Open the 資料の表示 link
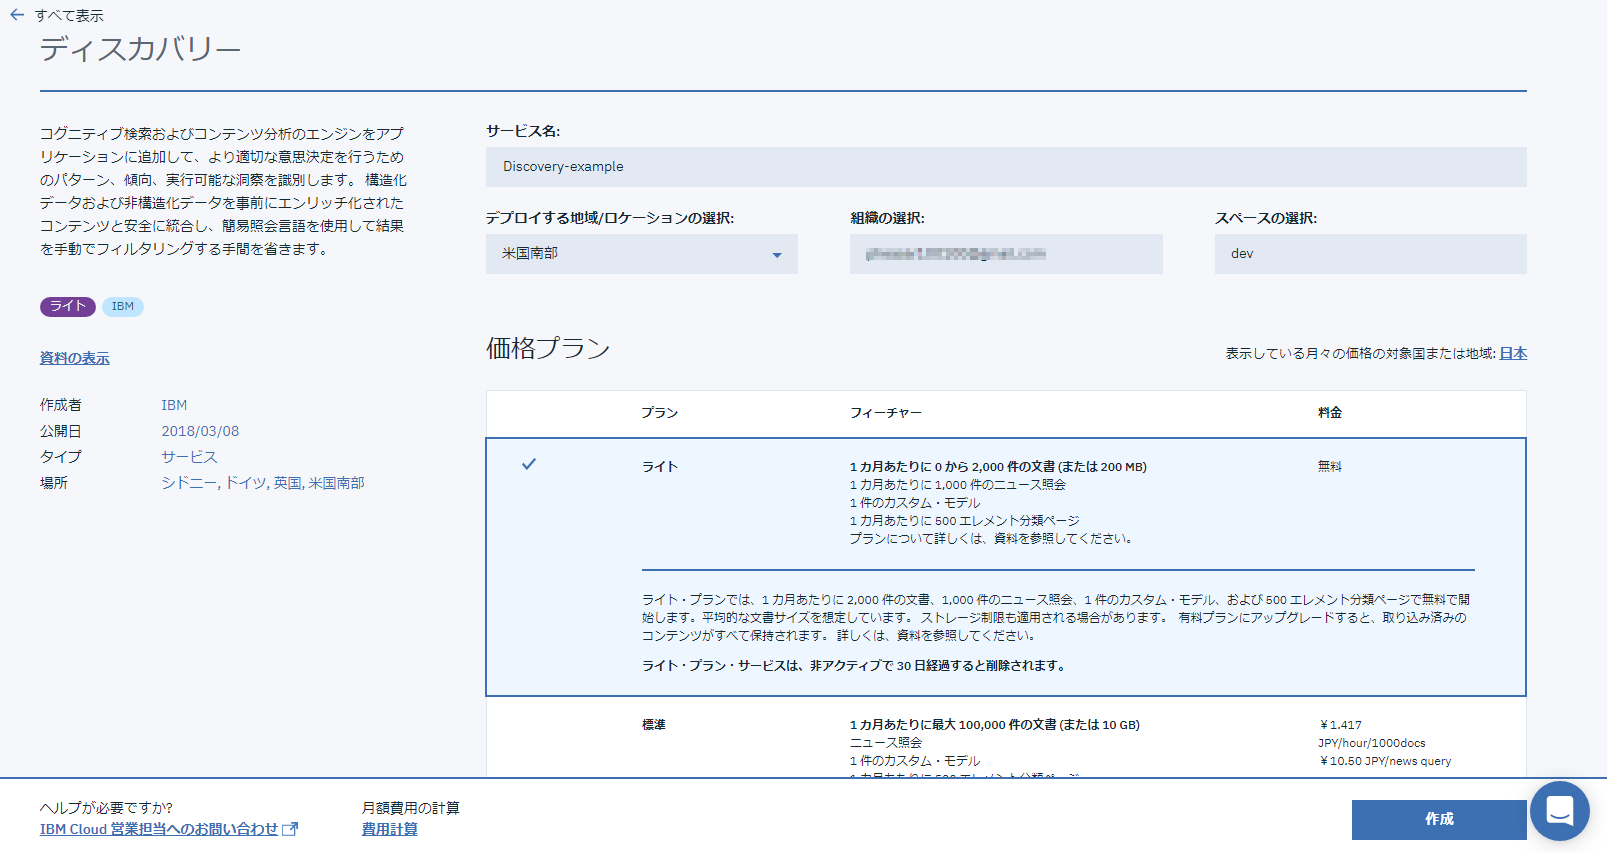Image resolution: width=1607 pixels, height=853 pixels. tap(75, 358)
